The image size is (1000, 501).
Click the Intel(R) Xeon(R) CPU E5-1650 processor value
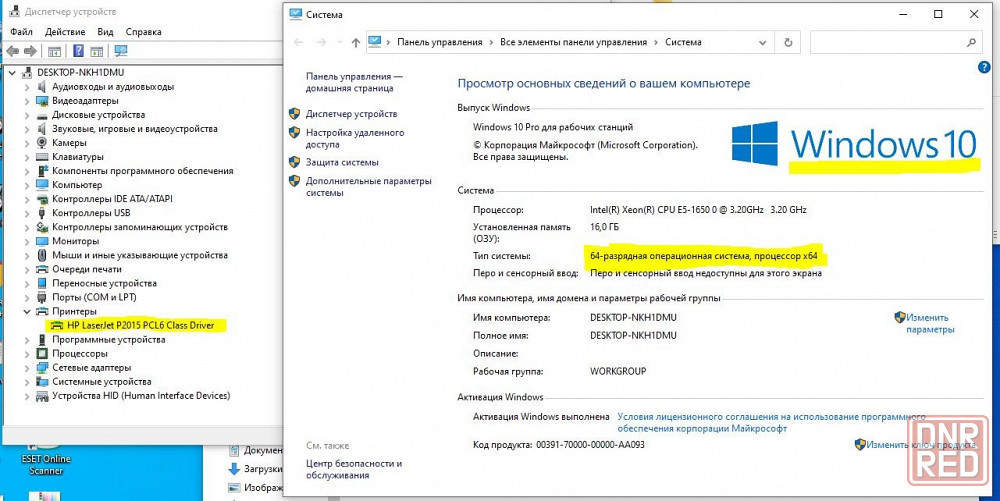(699, 210)
